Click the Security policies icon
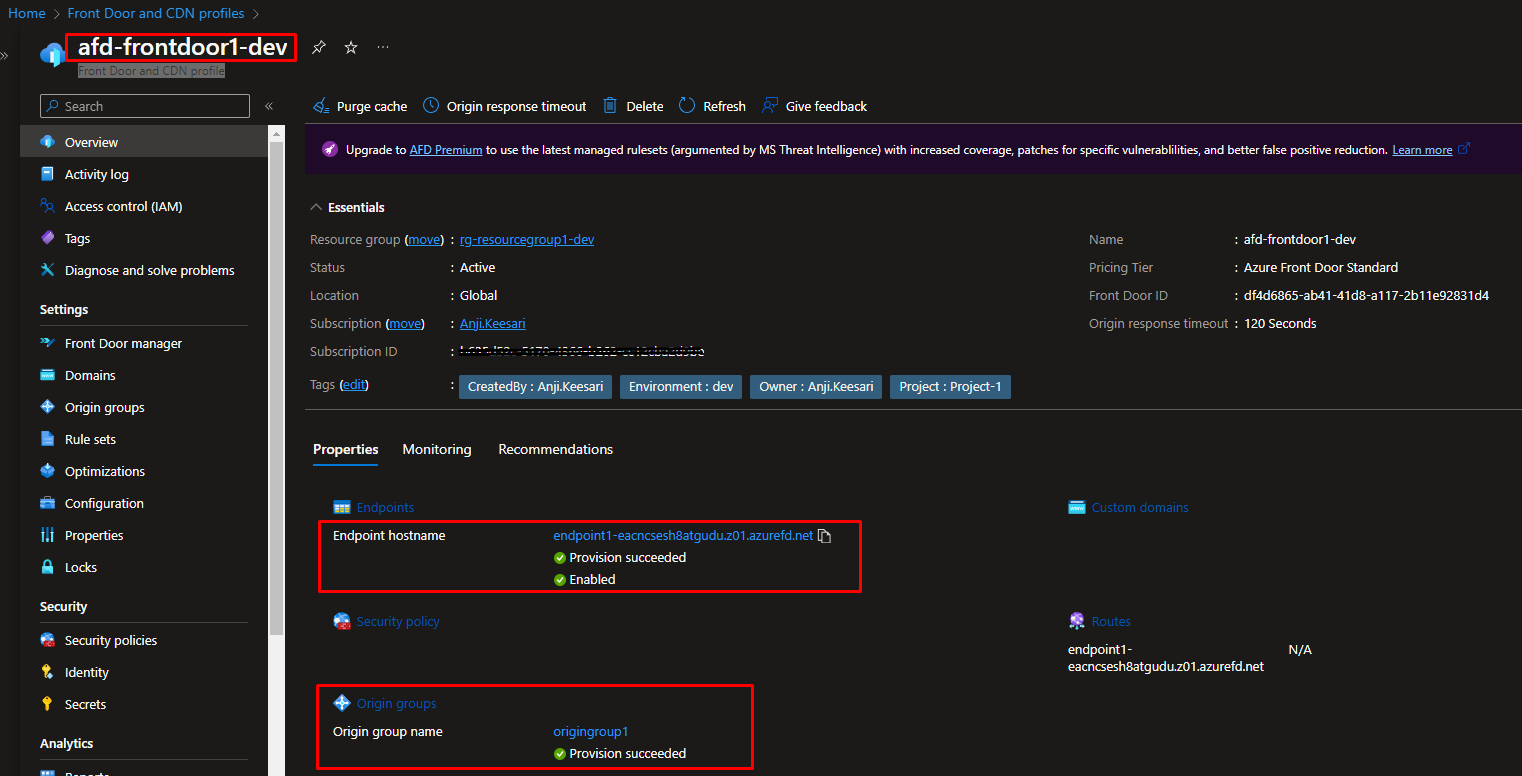Viewport: 1522px width, 776px height. click(x=47, y=640)
